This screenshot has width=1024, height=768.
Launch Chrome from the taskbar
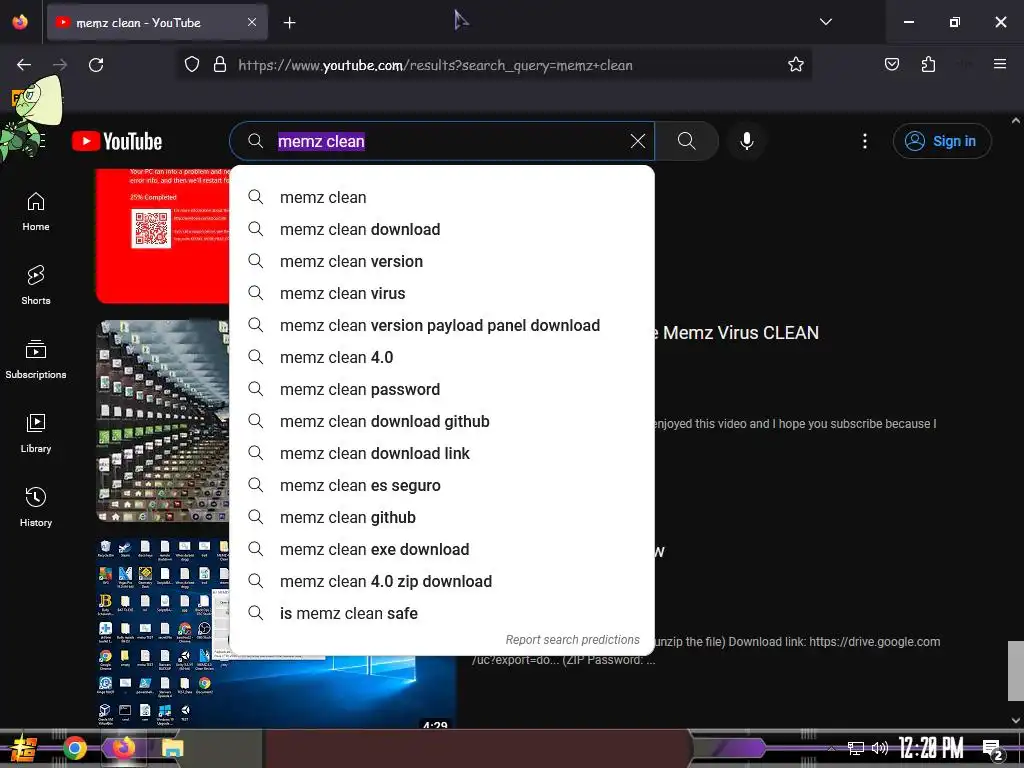pos(74,748)
